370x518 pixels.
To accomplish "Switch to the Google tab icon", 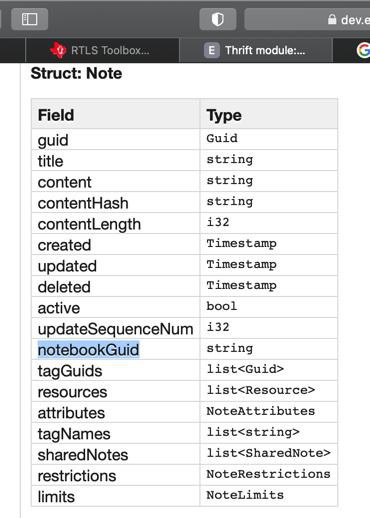I will pyautogui.click(x=363, y=50).
